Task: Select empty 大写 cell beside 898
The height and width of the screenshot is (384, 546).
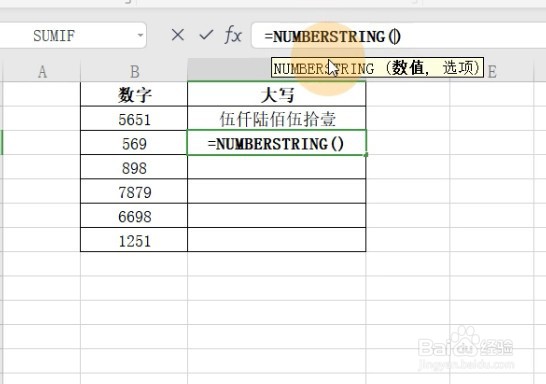Action: (x=277, y=167)
